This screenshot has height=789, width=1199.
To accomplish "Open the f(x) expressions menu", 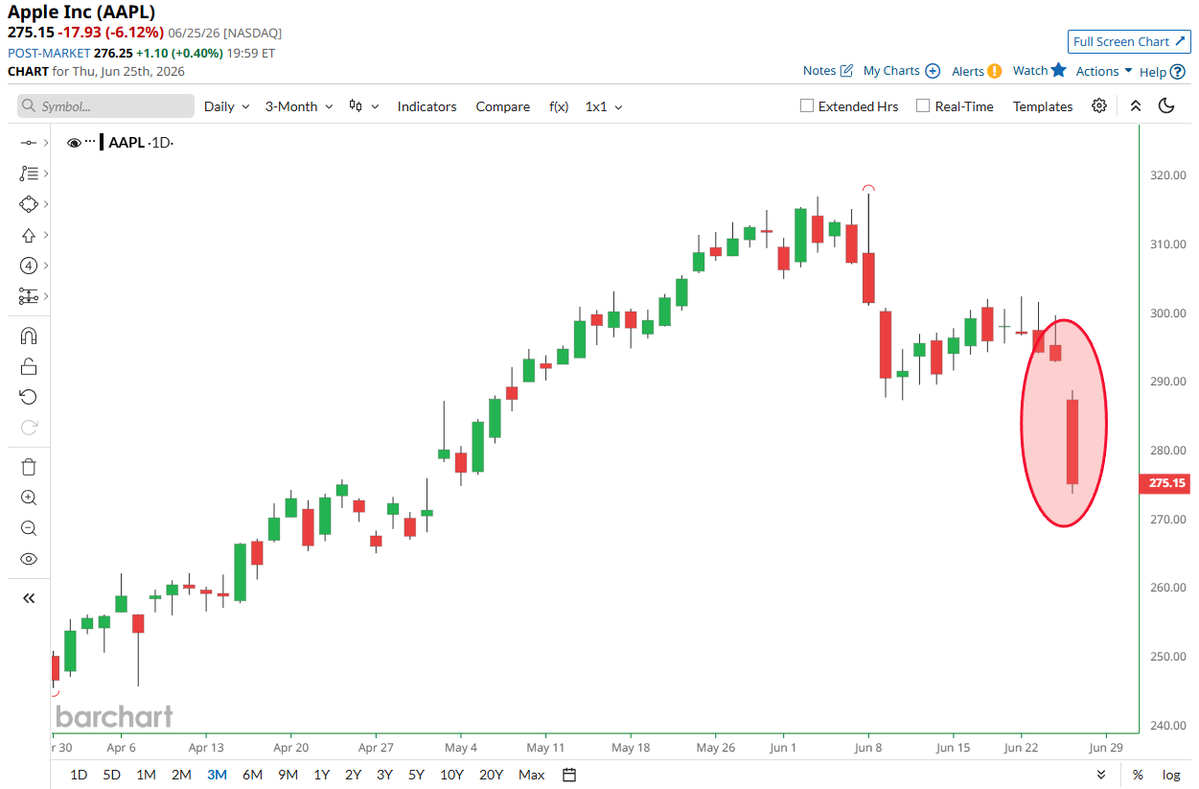I will pyautogui.click(x=559, y=106).
